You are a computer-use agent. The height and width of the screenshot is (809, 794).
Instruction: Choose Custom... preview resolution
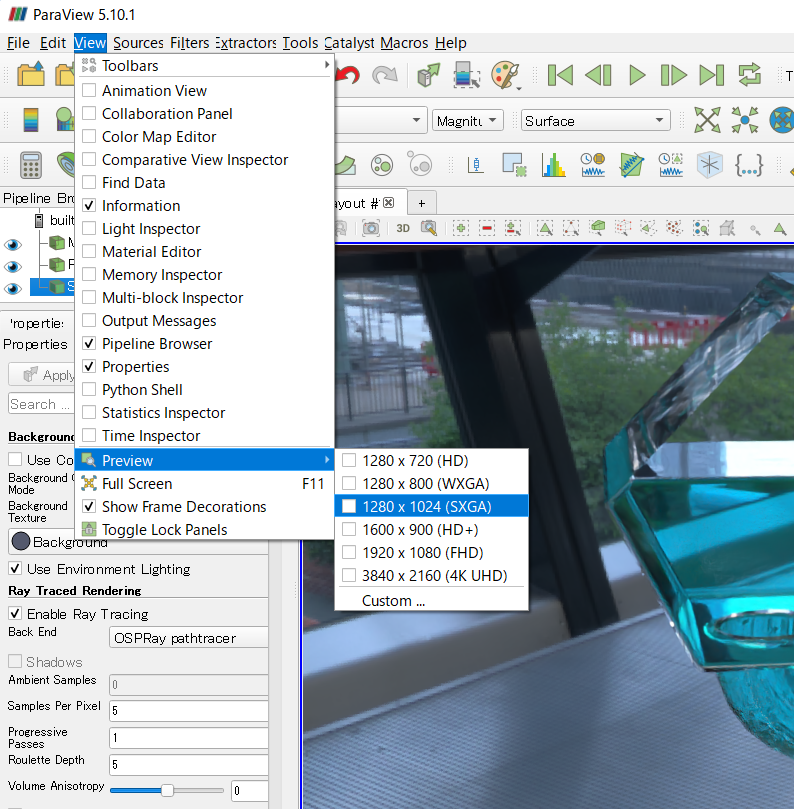click(x=393, y=601)
